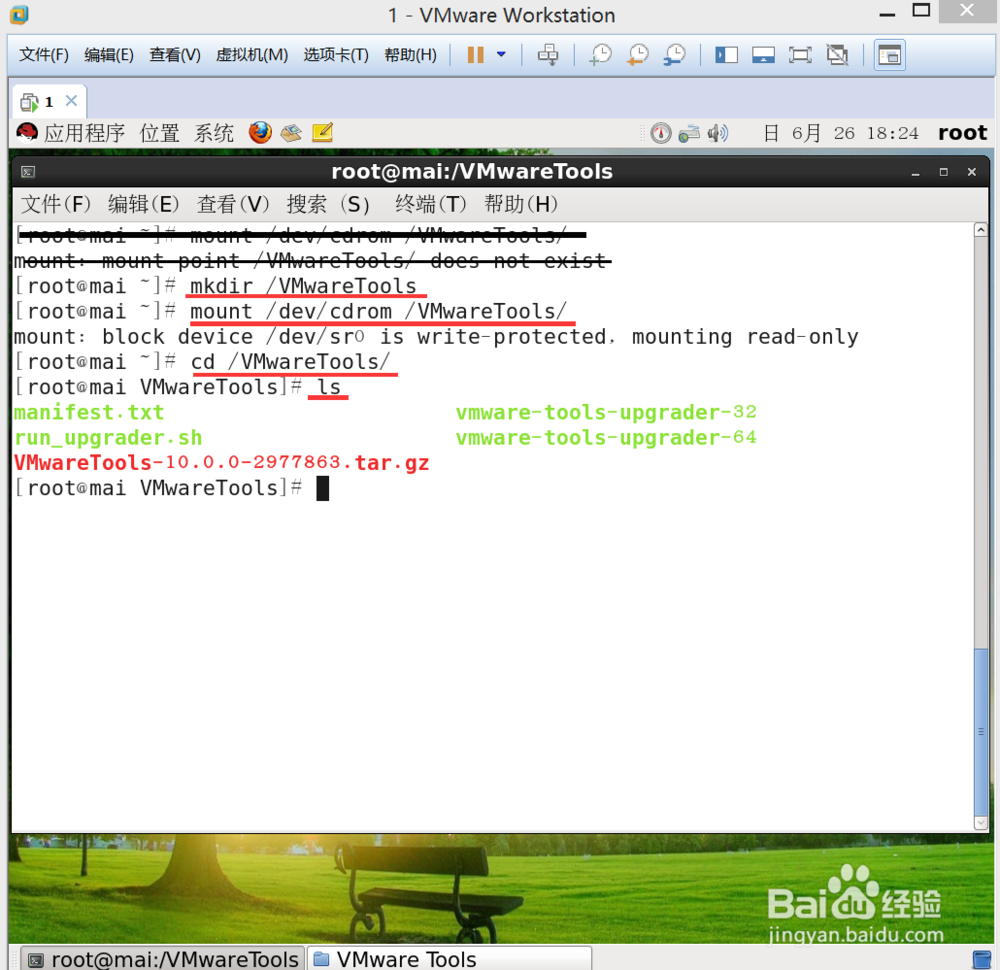The image size is (1000, 970).
Task: Send Ctrl+Alt+Del to the guest
Action: point(548,54)
